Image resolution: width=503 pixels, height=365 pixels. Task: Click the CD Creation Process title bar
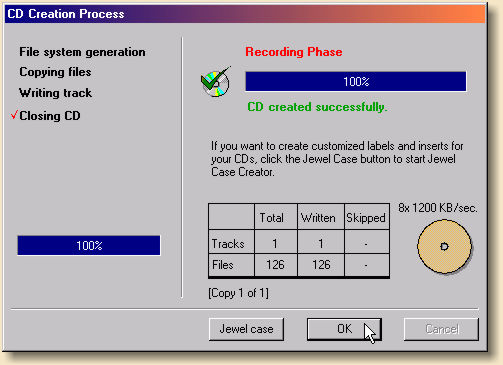coord(245,14)
